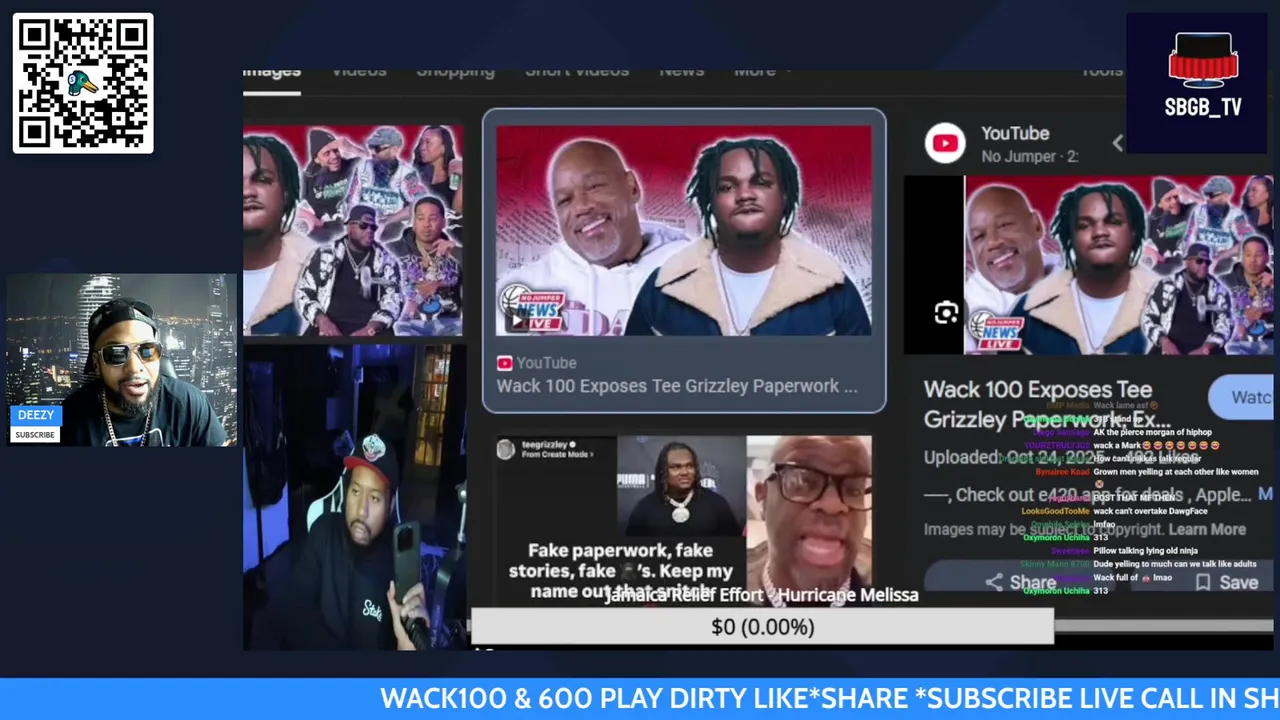
Task: Click the 'YouTube' source name in preview panel
Action: tap(1015, 133)
